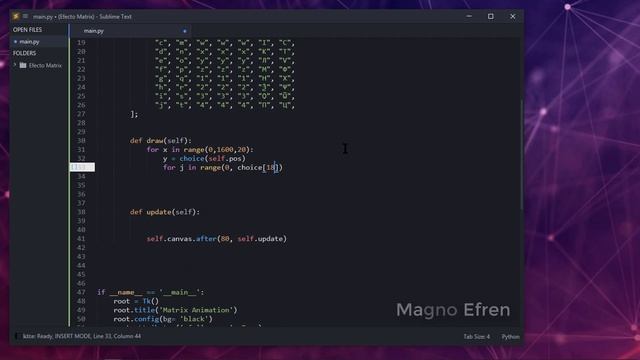The height and width of the screenshot is (360, 640).
Task: Maximize the Sublime Text window
Action: point(491,16)
